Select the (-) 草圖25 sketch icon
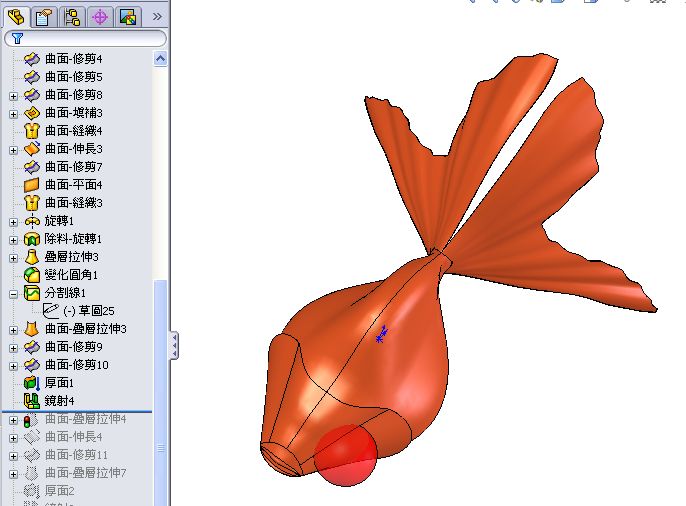 tap(51, 311)
